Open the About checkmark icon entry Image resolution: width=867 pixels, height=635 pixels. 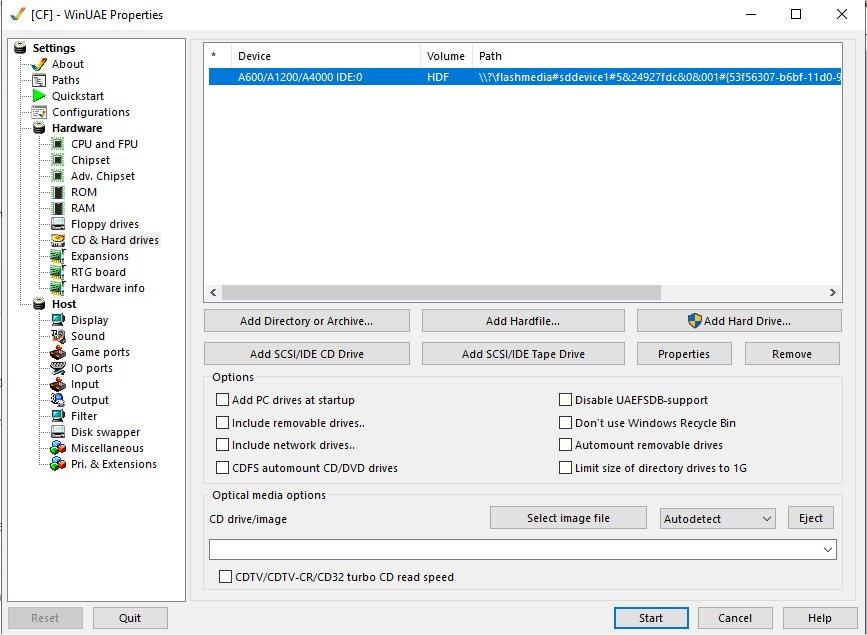point(39,64)
